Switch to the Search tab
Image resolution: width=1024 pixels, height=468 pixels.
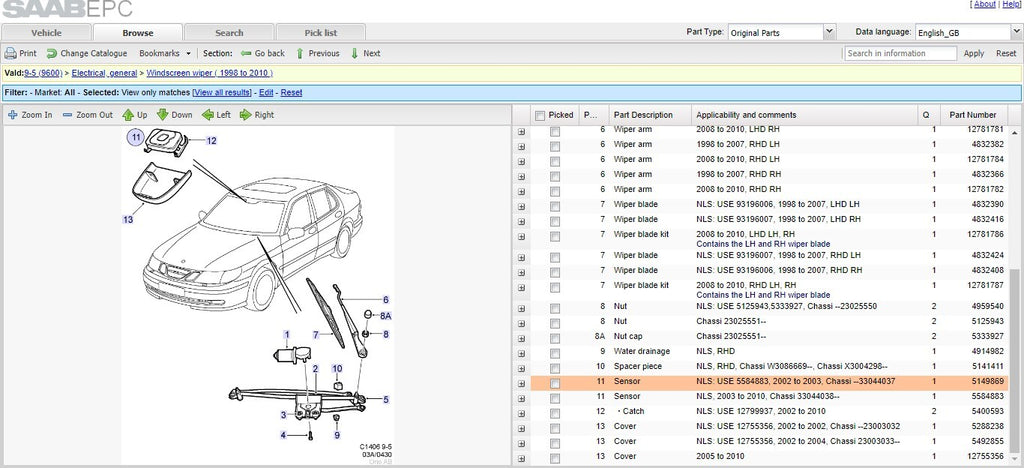[229, 33]
